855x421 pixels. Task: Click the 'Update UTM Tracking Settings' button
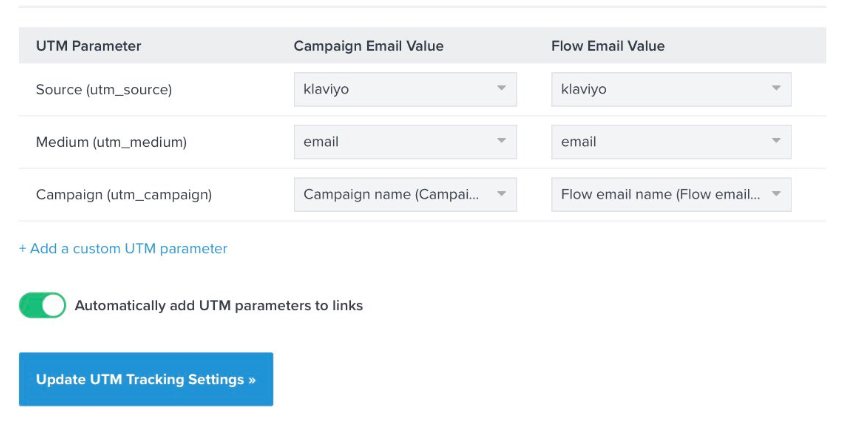pos(146,379)
